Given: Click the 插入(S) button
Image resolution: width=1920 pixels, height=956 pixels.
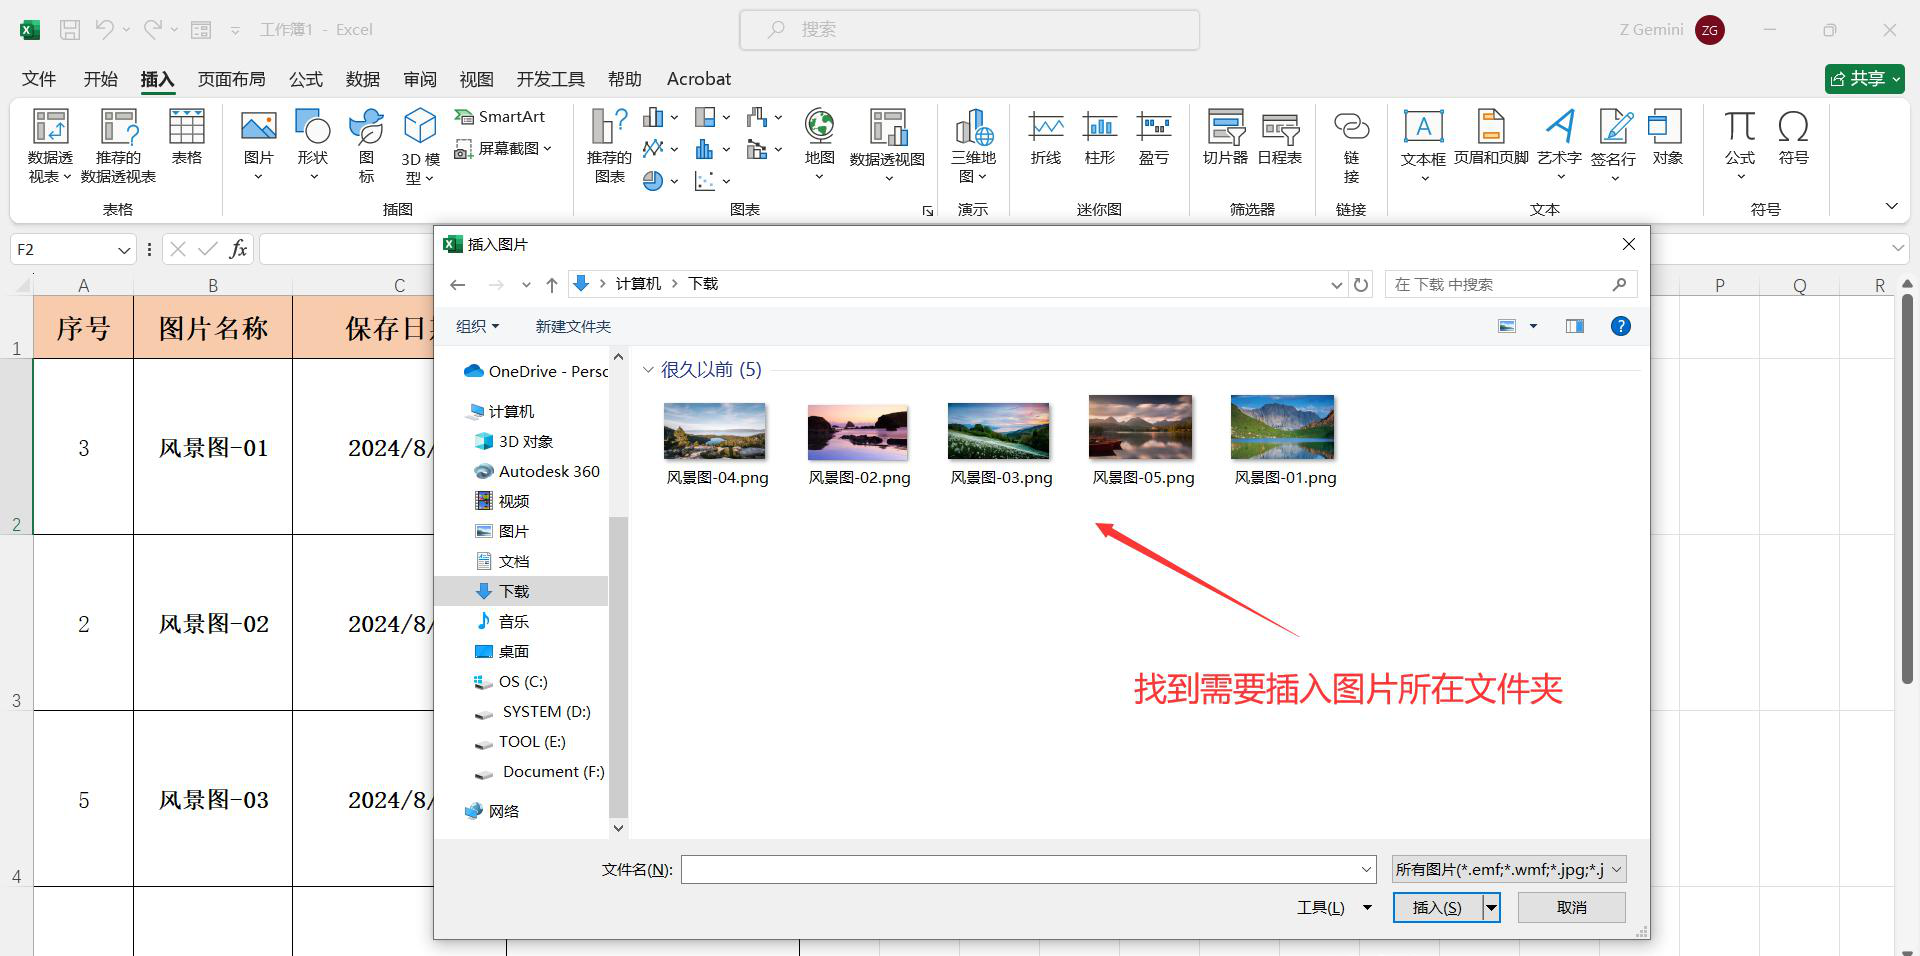Looking at the screenshot, I should pos(1438,908).
